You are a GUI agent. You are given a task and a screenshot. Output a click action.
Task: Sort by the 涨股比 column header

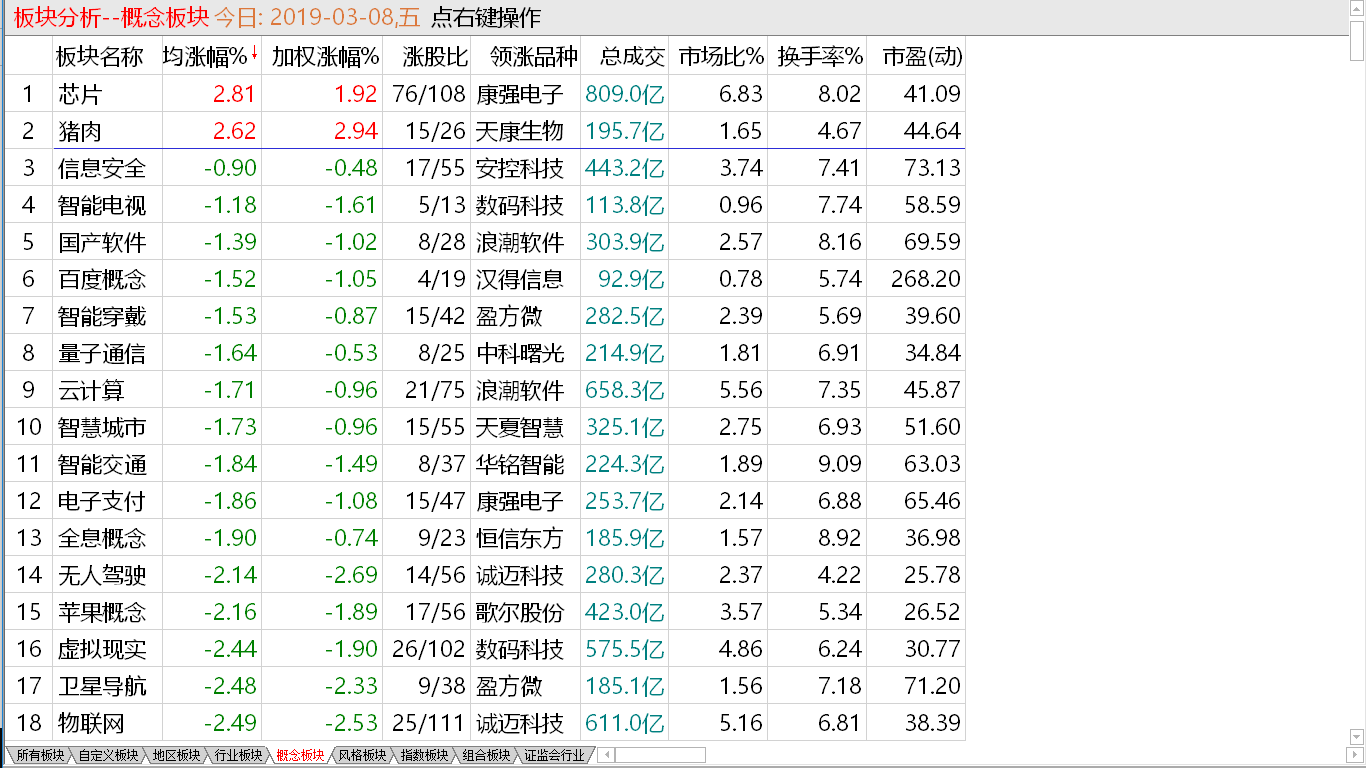(427, 57)
